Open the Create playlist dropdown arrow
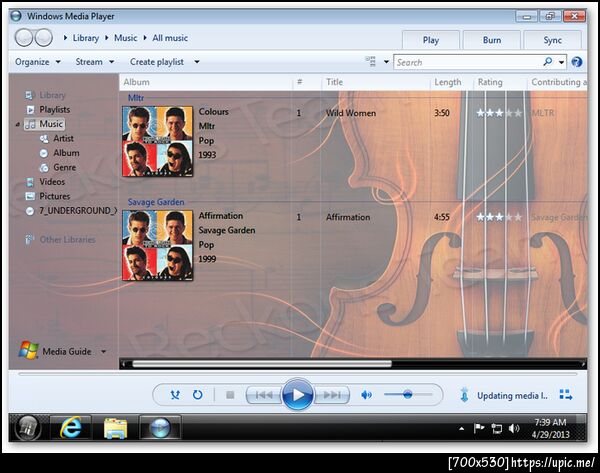 coord(197,62)
